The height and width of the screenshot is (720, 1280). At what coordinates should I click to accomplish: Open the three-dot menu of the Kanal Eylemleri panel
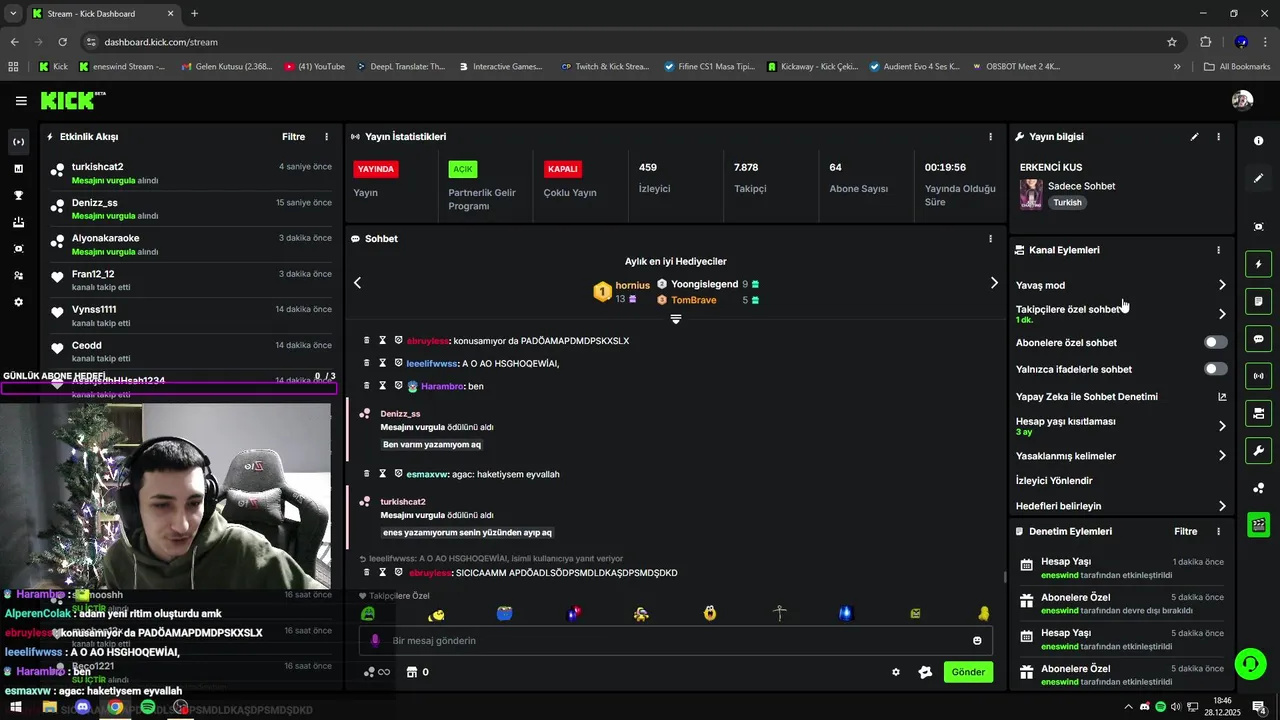coord(1218,250)
